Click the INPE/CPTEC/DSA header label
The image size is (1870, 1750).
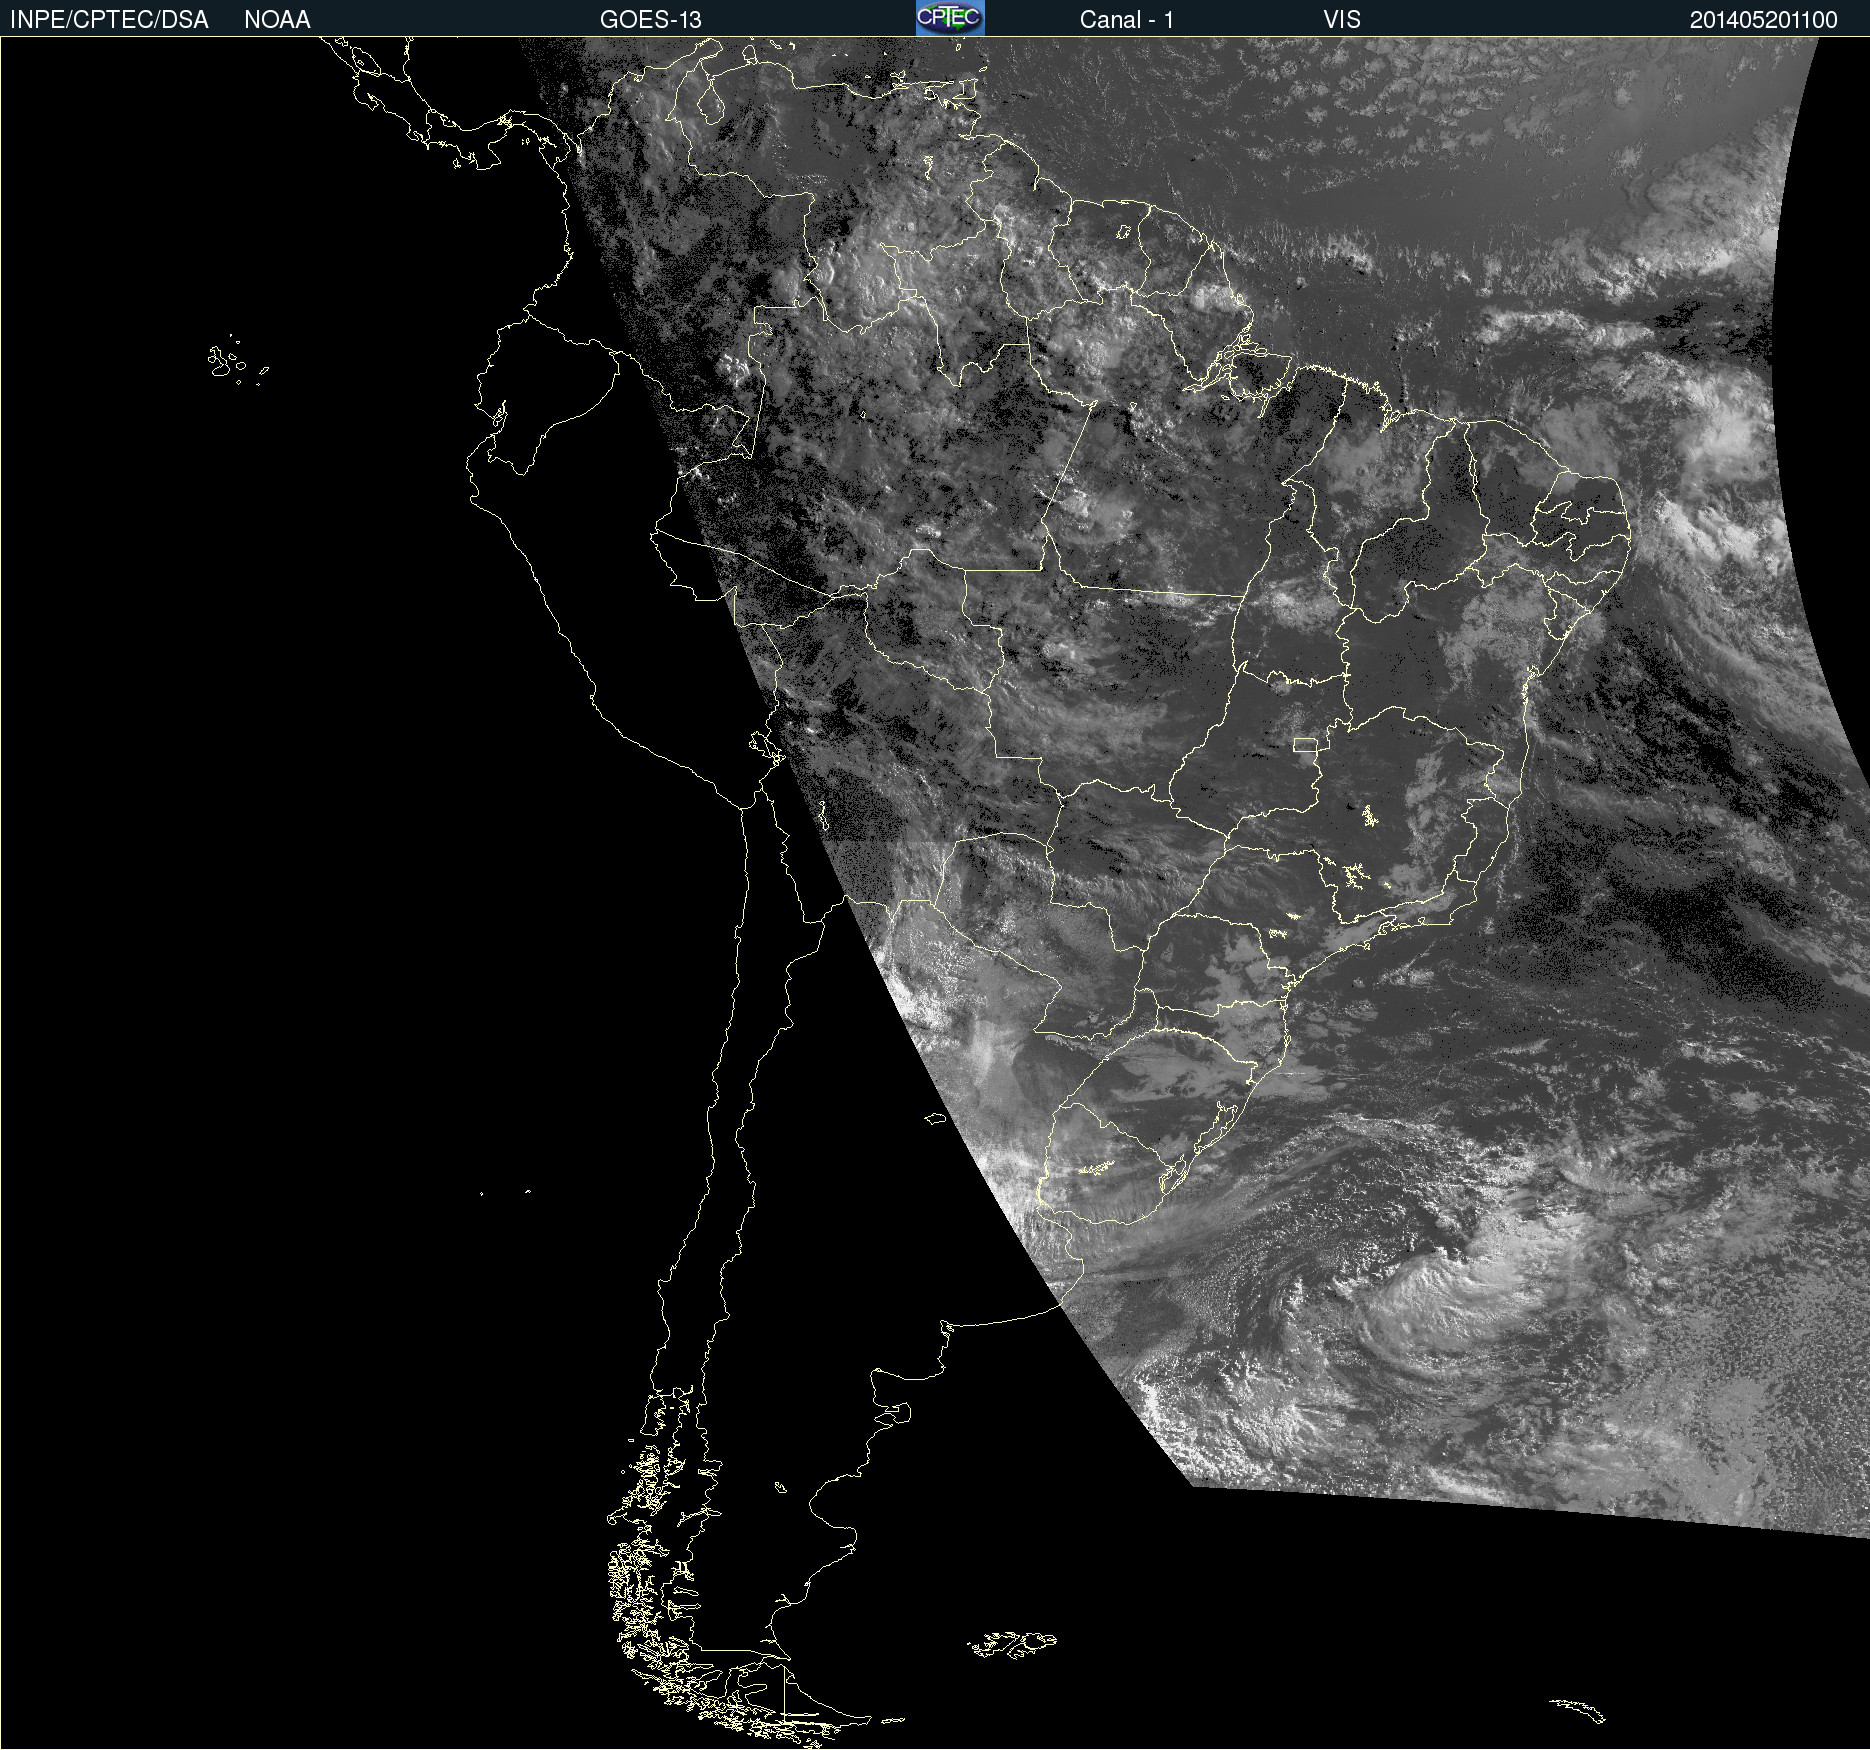109,20
